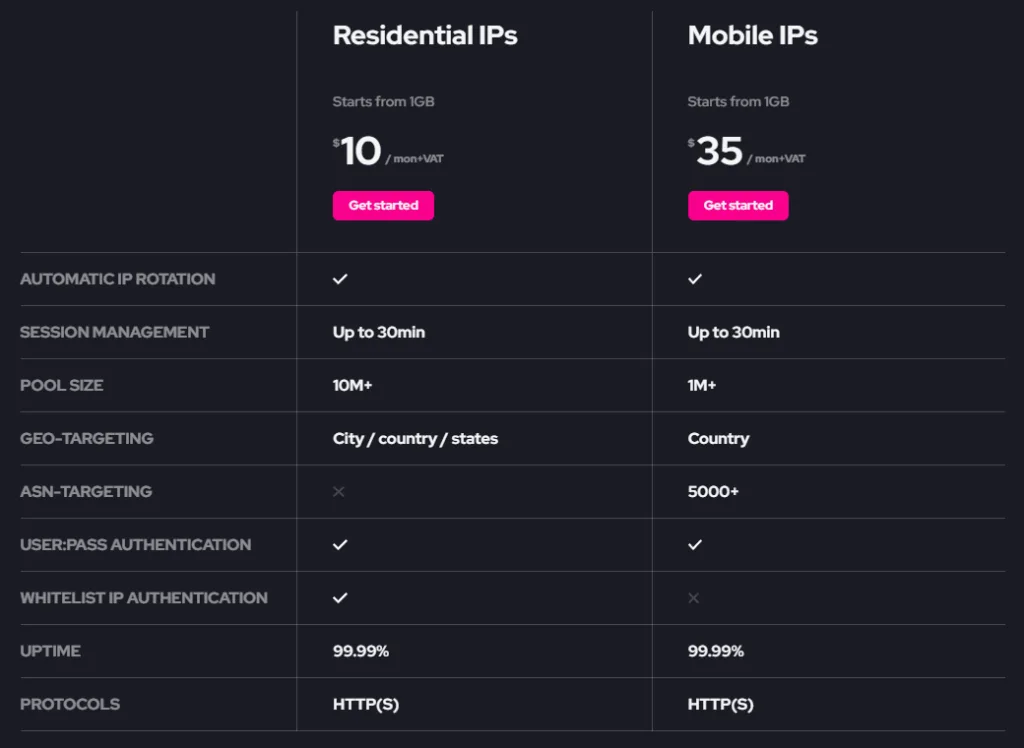1024x748 pixels.
Task: Click Mobile ASN-targeting 5000+ value
Action: (x=713, y=492)
